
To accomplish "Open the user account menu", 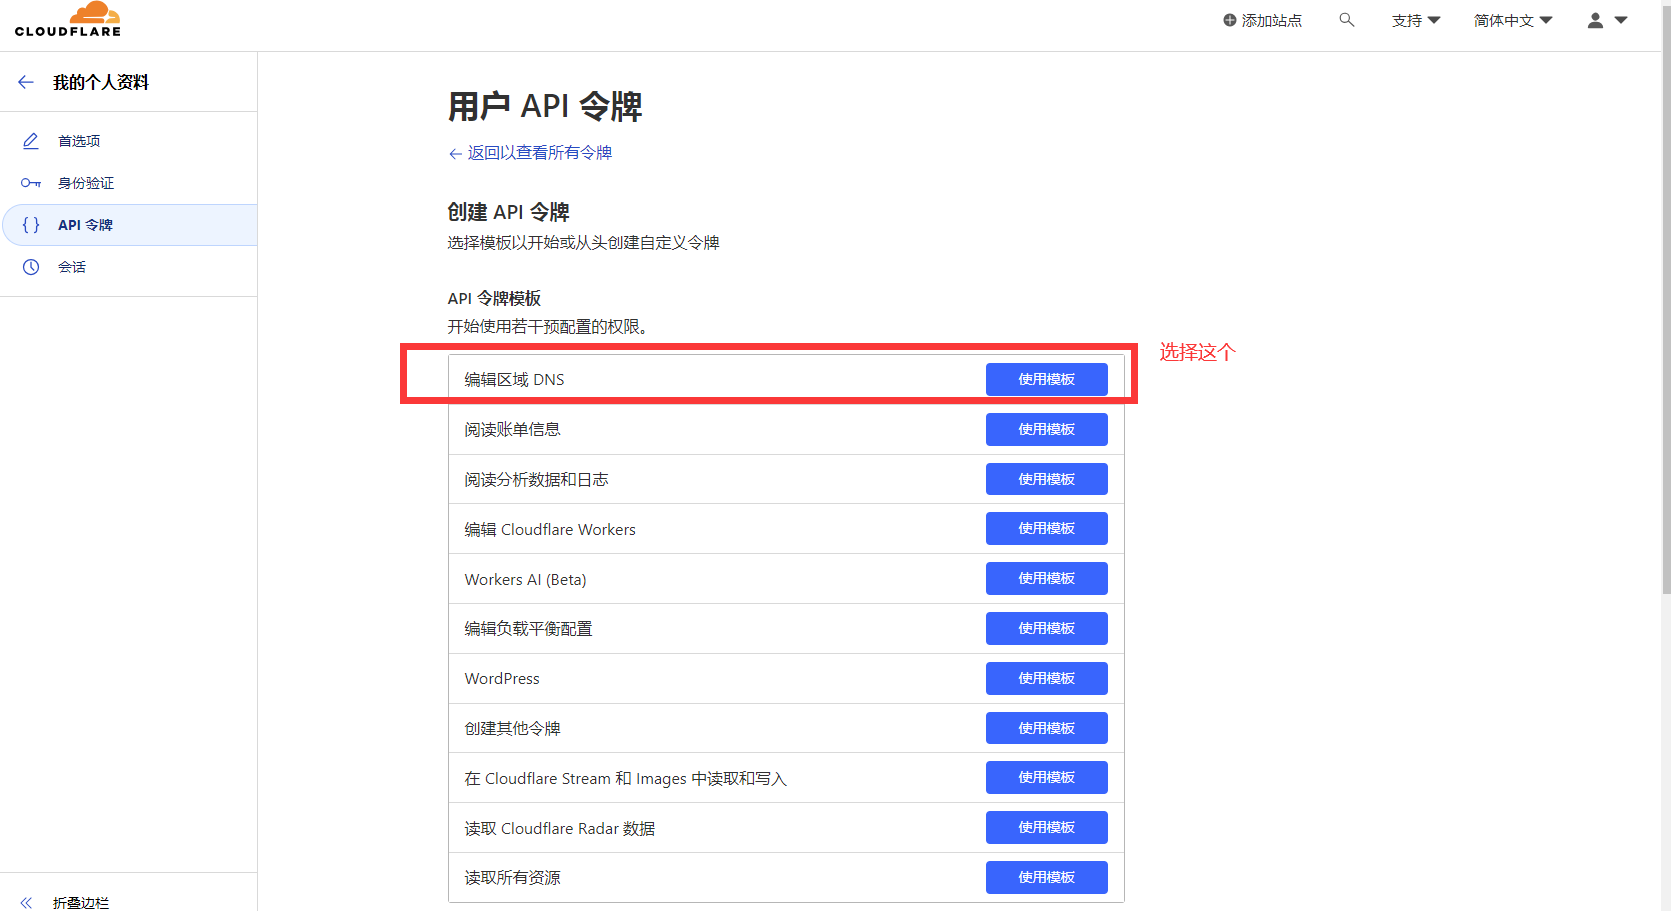I will [1608, 20].
